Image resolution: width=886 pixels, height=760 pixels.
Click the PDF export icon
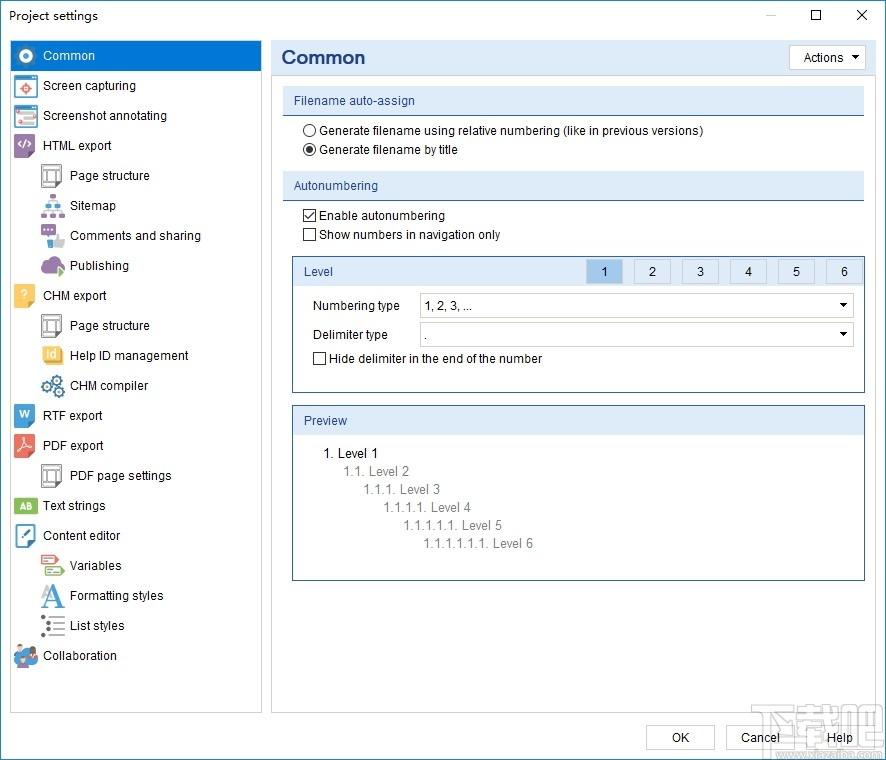point(24,446)
